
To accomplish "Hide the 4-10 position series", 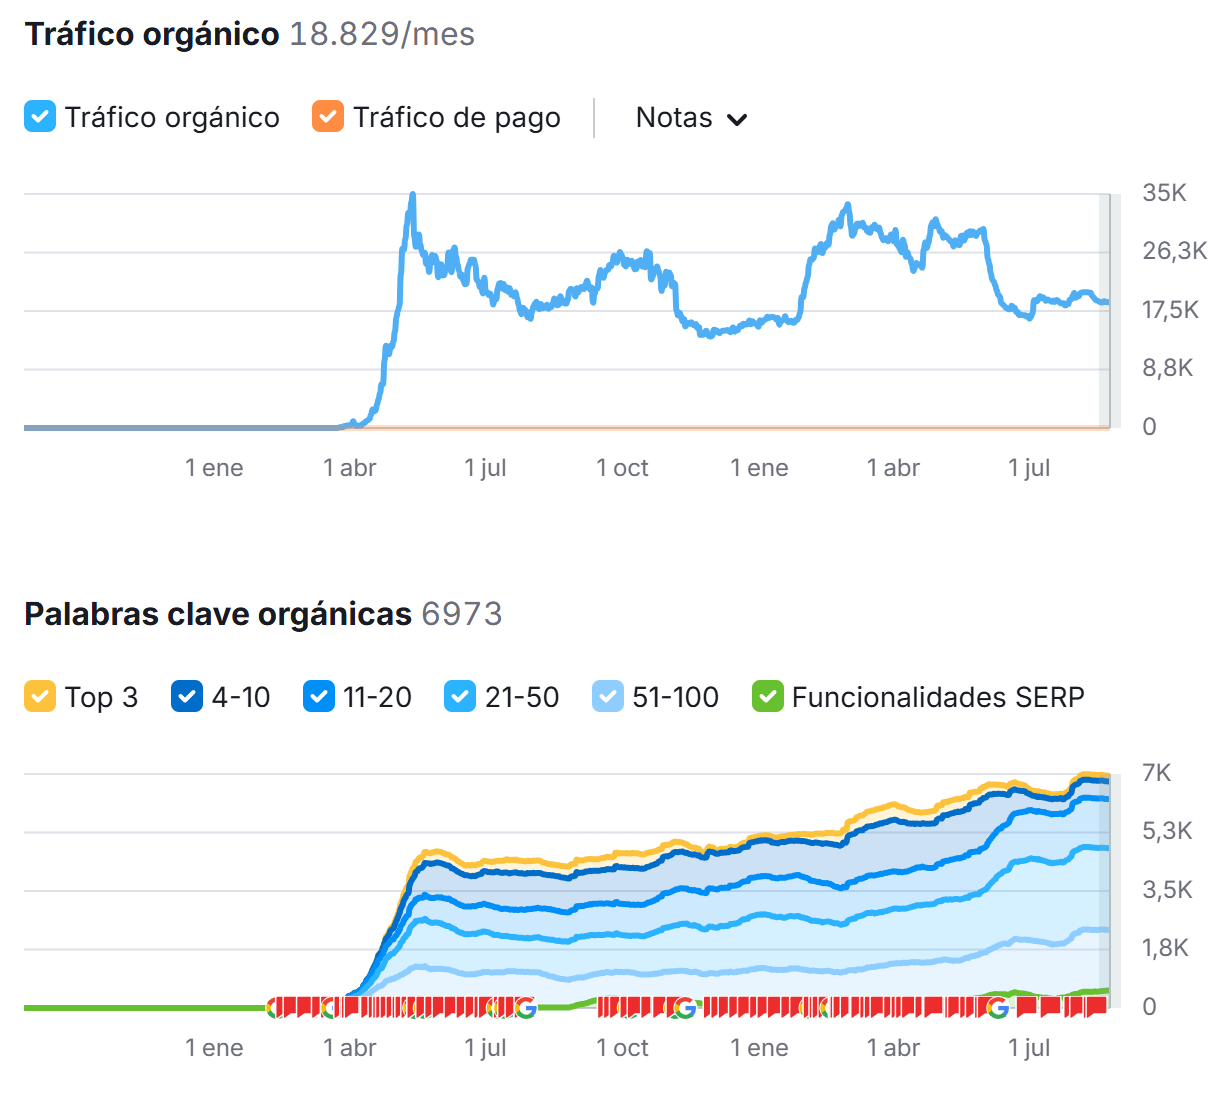I will pos(187,697).
